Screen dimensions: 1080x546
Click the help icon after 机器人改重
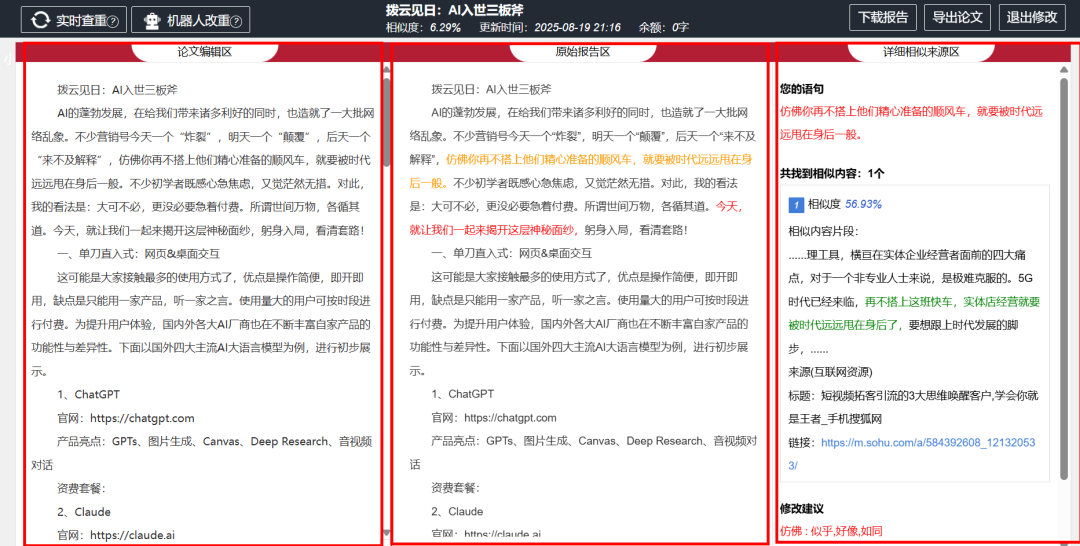click(x=236, y=21)
